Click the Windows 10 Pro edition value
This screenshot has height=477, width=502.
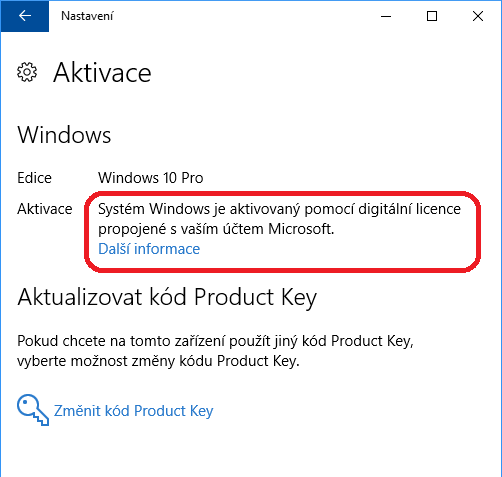click(151, 178)
